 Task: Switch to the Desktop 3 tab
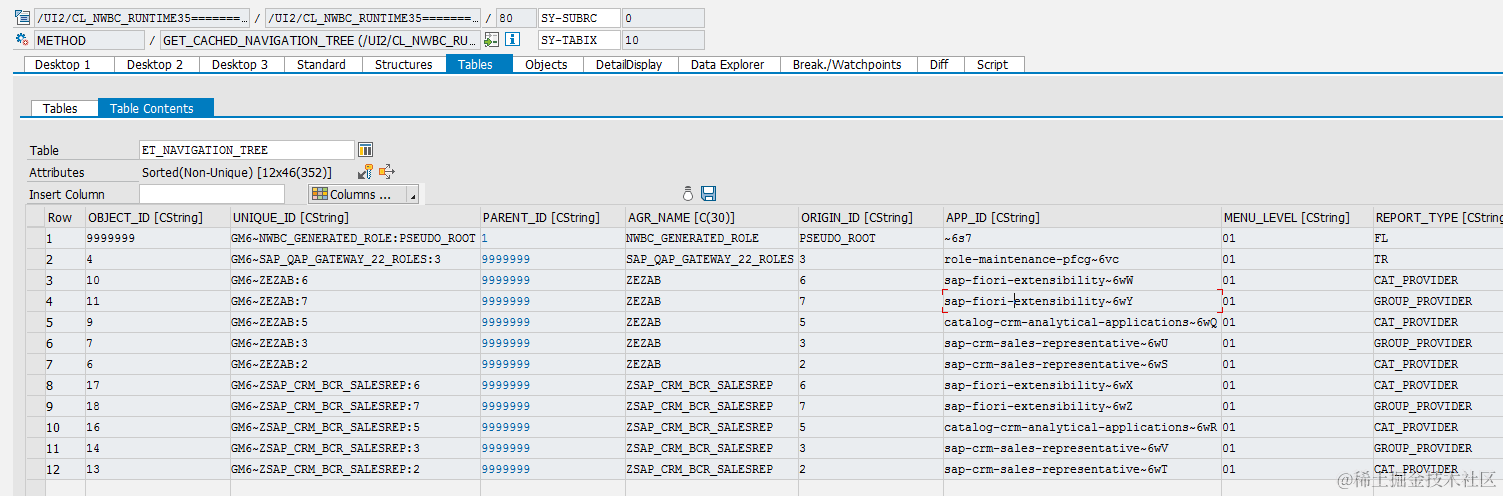(240, 64)
